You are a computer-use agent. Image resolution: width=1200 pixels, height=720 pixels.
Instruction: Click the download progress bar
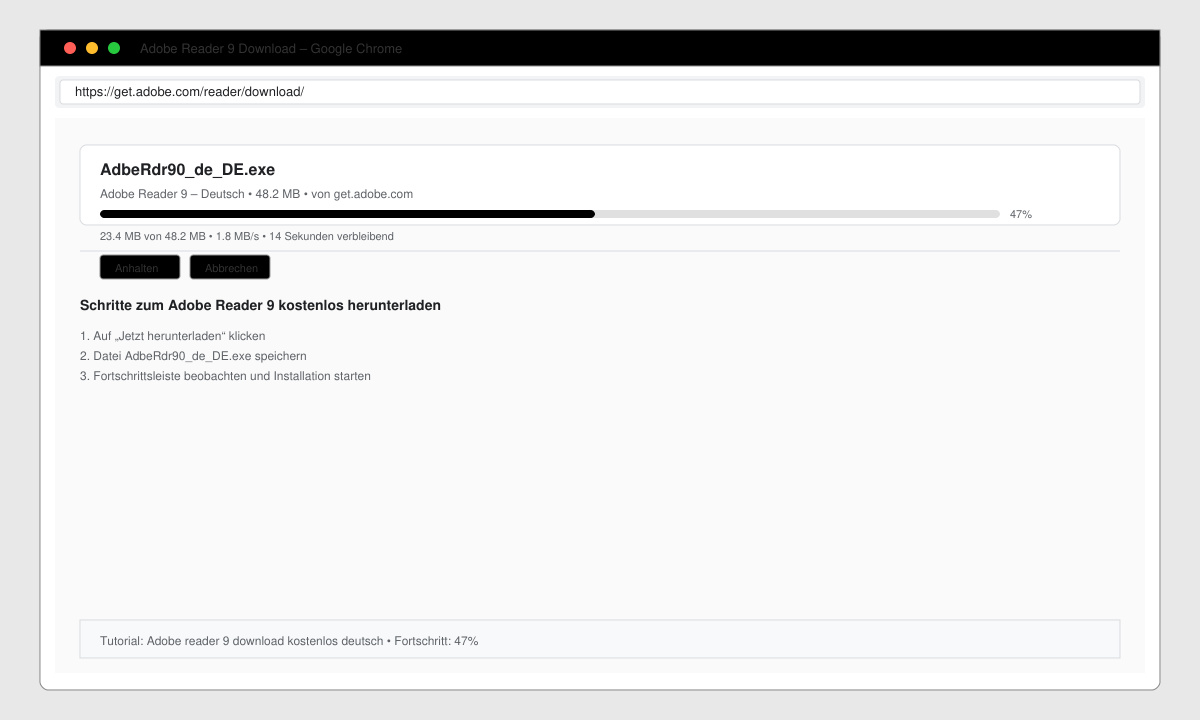pos(550,214)
